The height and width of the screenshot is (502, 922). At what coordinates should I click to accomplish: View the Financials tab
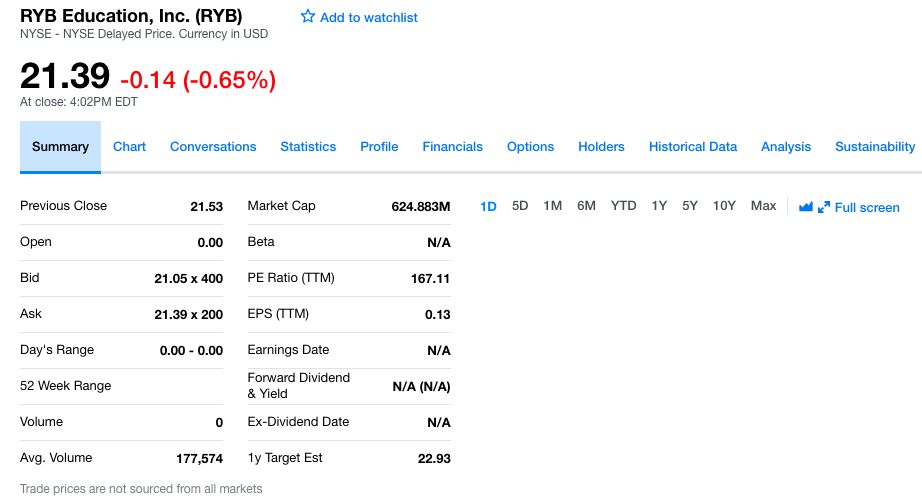[453, 147]
